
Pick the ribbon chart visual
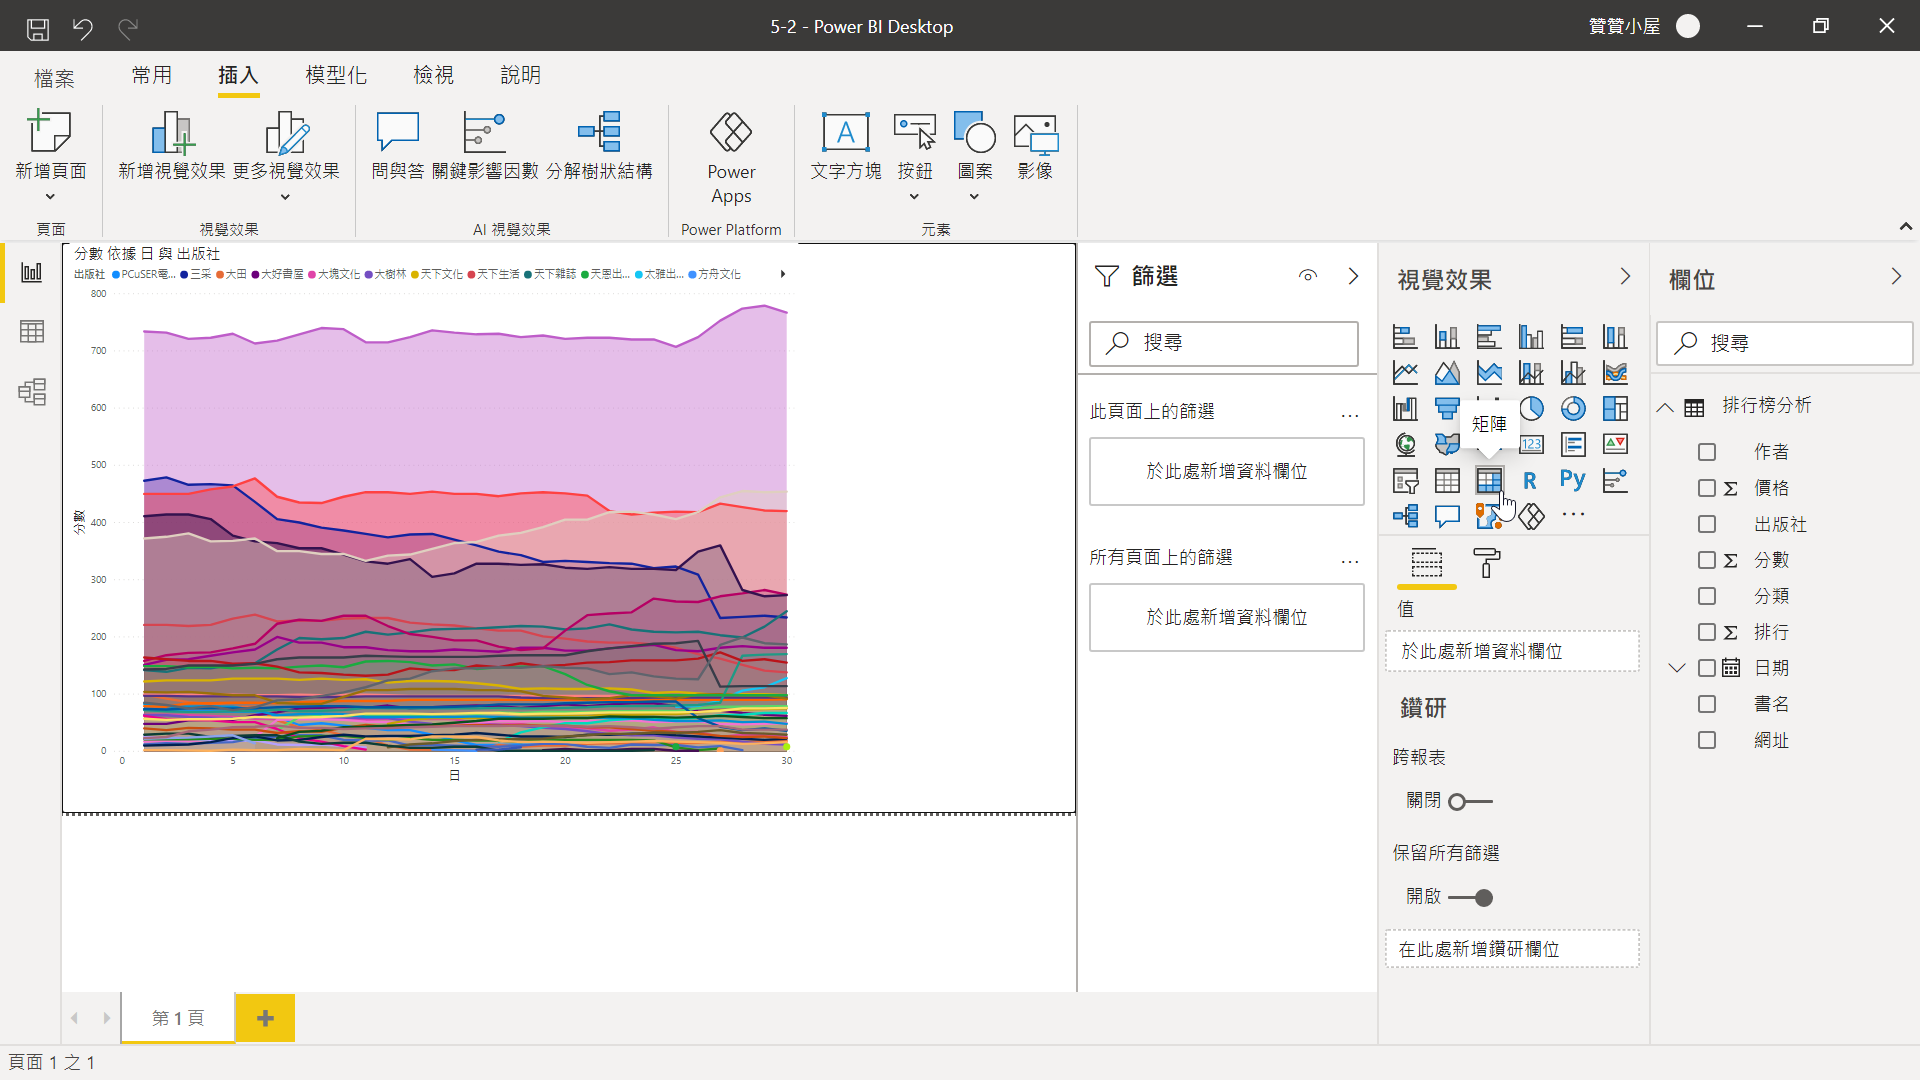coord(1615,373)
